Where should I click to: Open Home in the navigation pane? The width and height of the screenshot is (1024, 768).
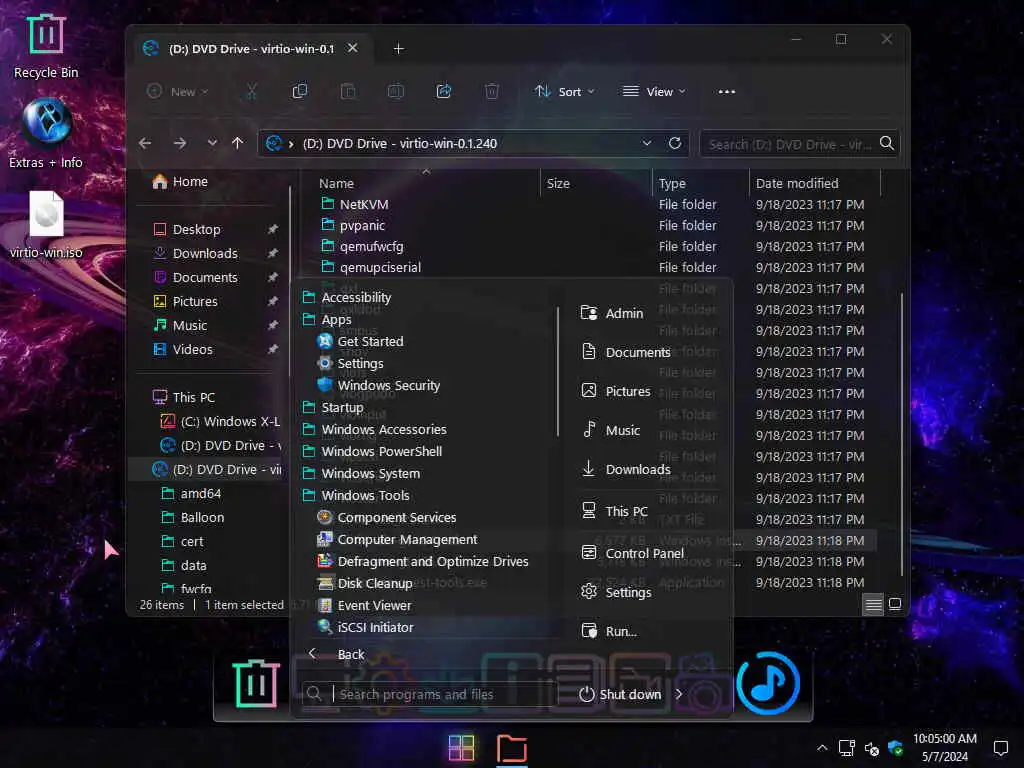pos(180,182)
